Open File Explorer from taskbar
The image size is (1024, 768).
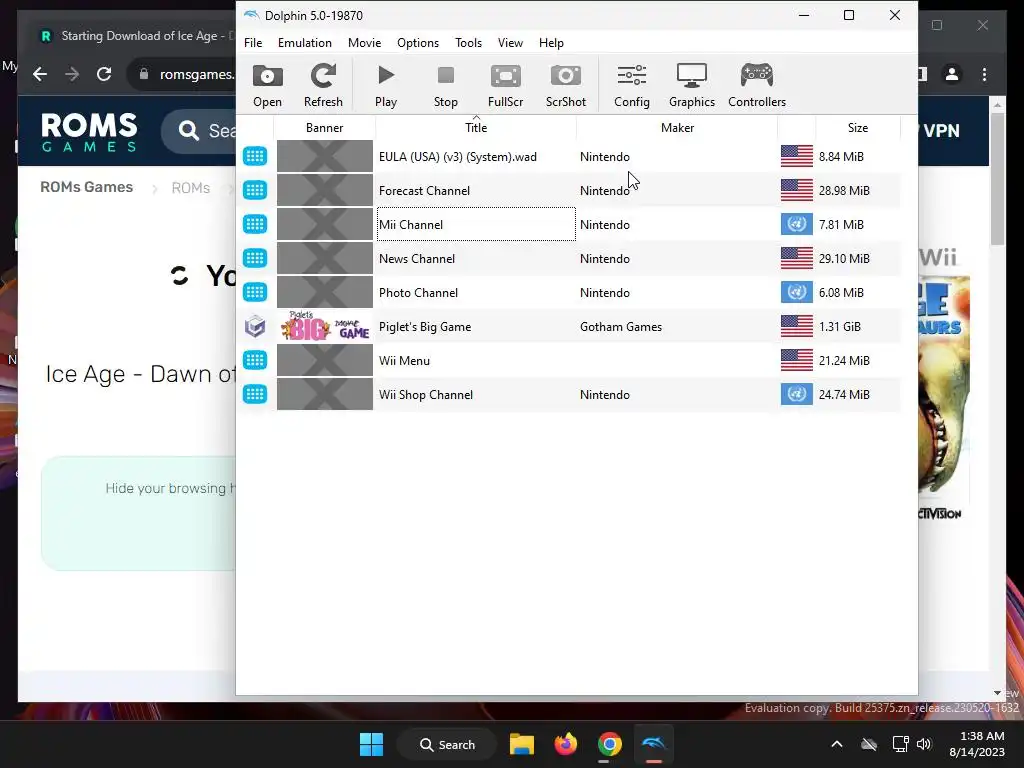pos(522,744)
